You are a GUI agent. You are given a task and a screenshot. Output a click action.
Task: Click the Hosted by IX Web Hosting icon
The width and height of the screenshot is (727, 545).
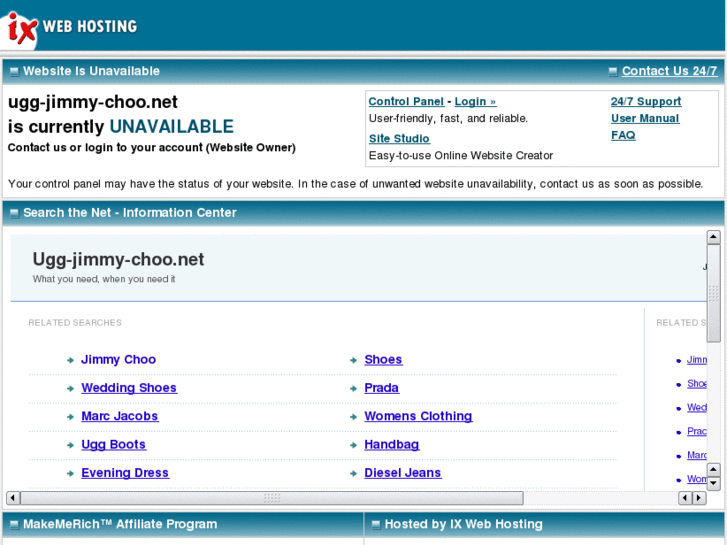(376, 525)
